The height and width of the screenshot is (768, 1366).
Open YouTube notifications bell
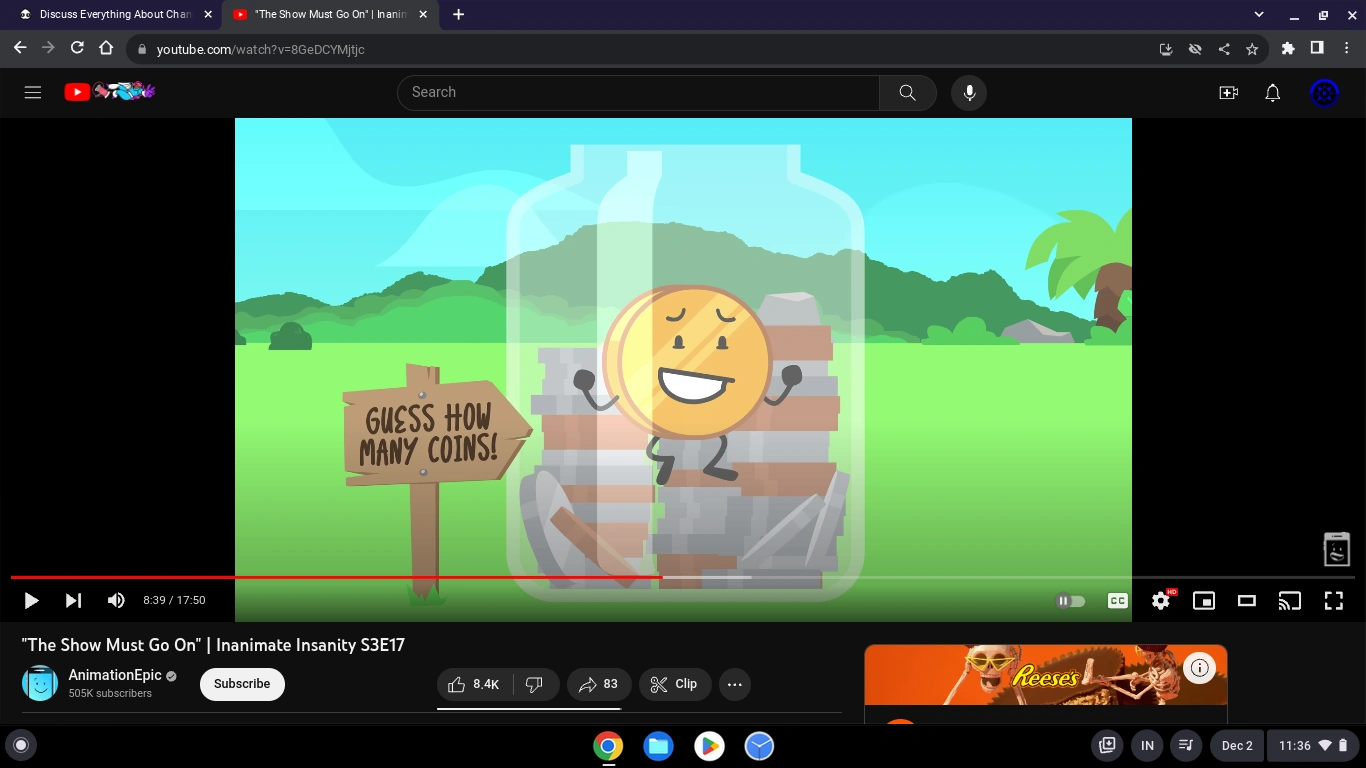pyautogui.click(x=1272, y=92)
